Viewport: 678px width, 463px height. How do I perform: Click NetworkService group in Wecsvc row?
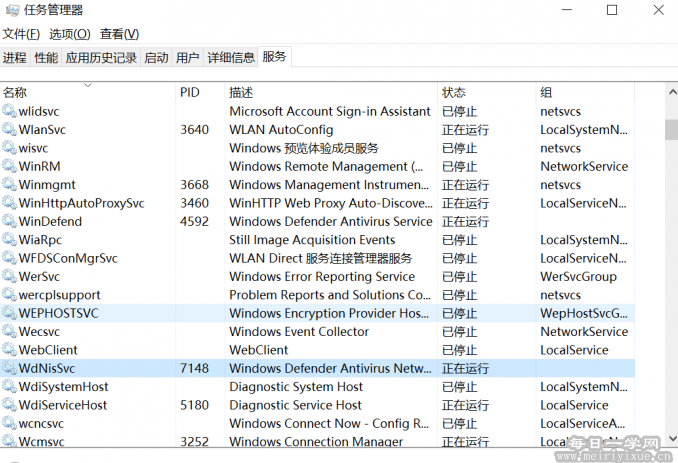[584, 332]
